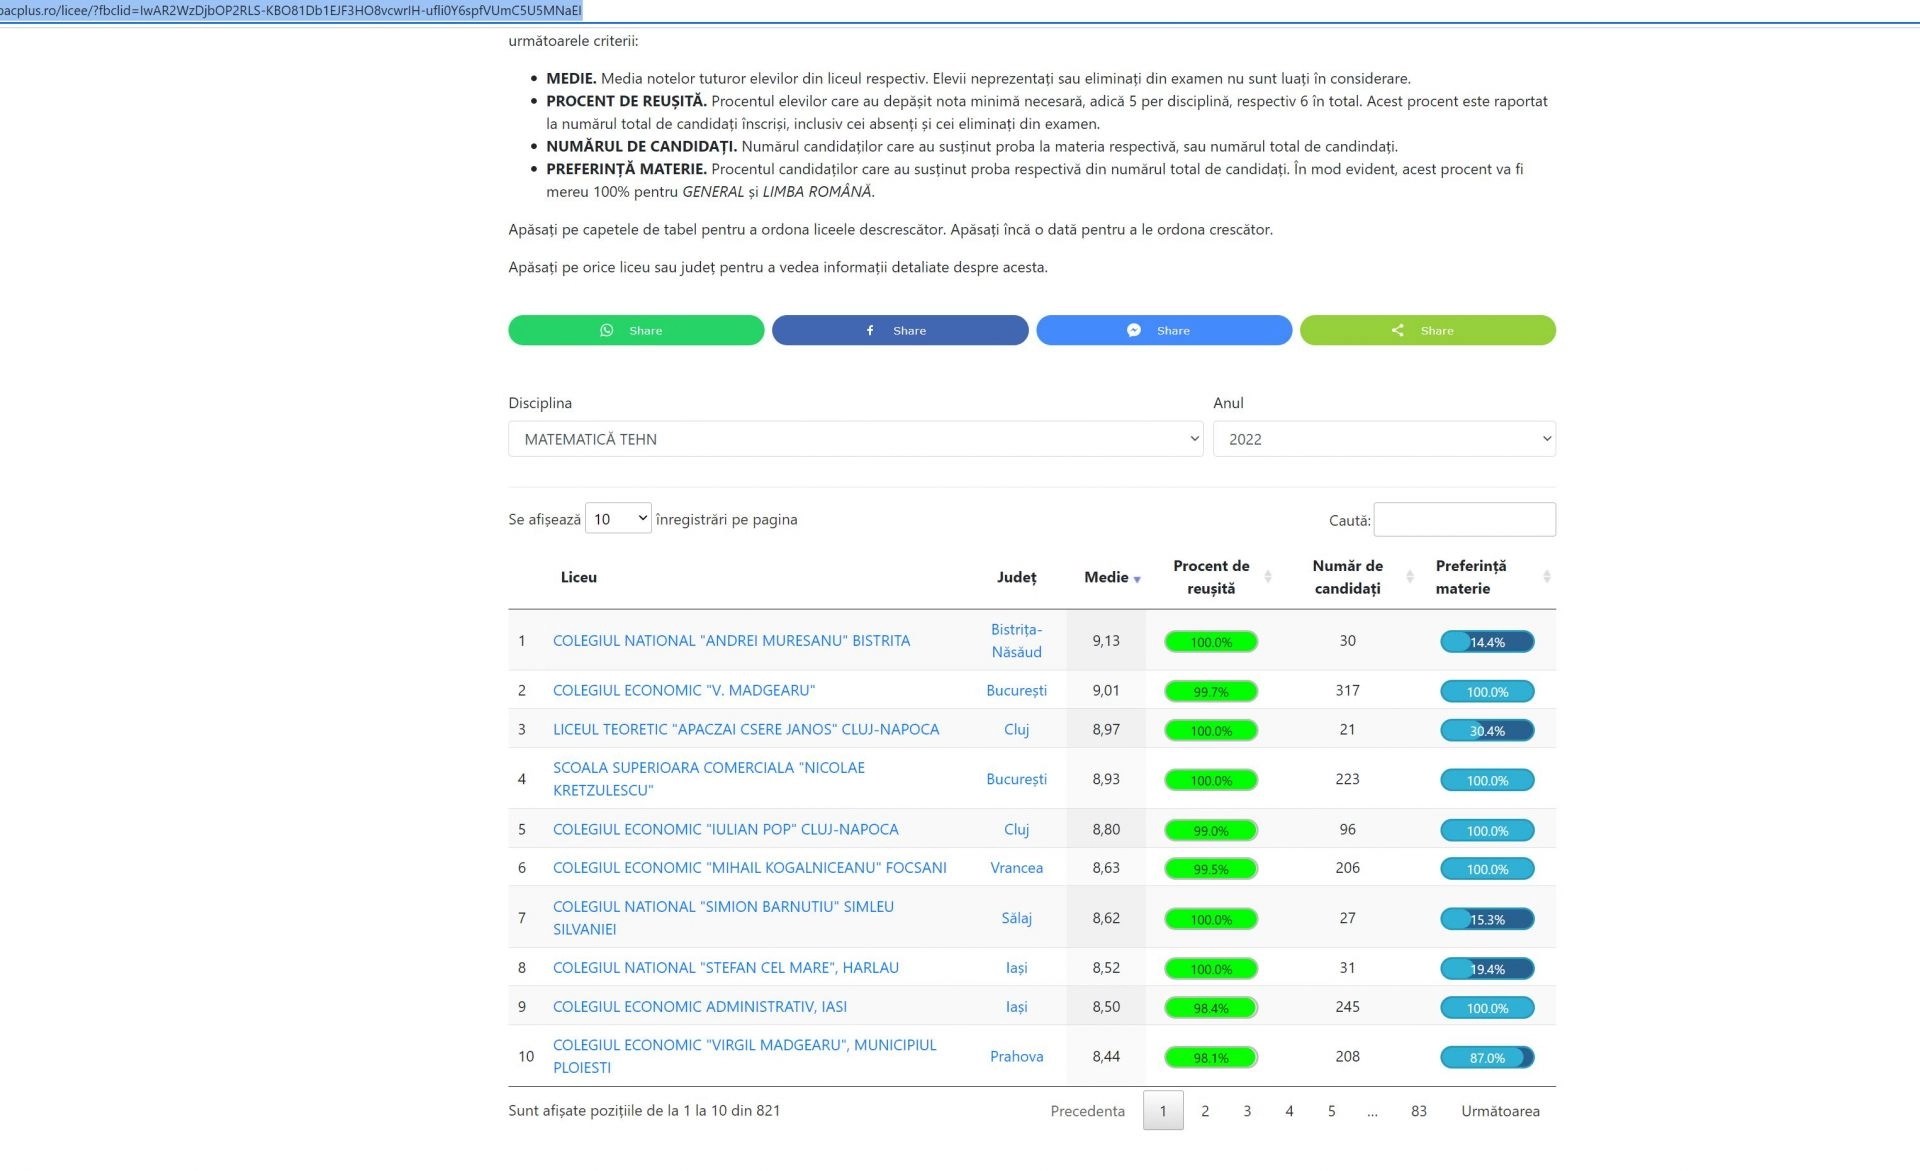Sort table by Preferință materie
1920x1171 pixels.
click(1471, 577)
